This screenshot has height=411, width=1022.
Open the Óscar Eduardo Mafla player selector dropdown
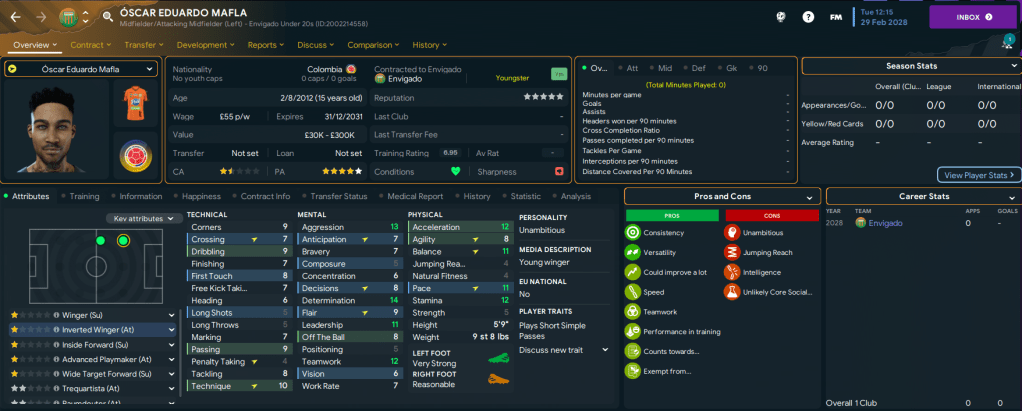pyautogui.click(x=81, y=69)
